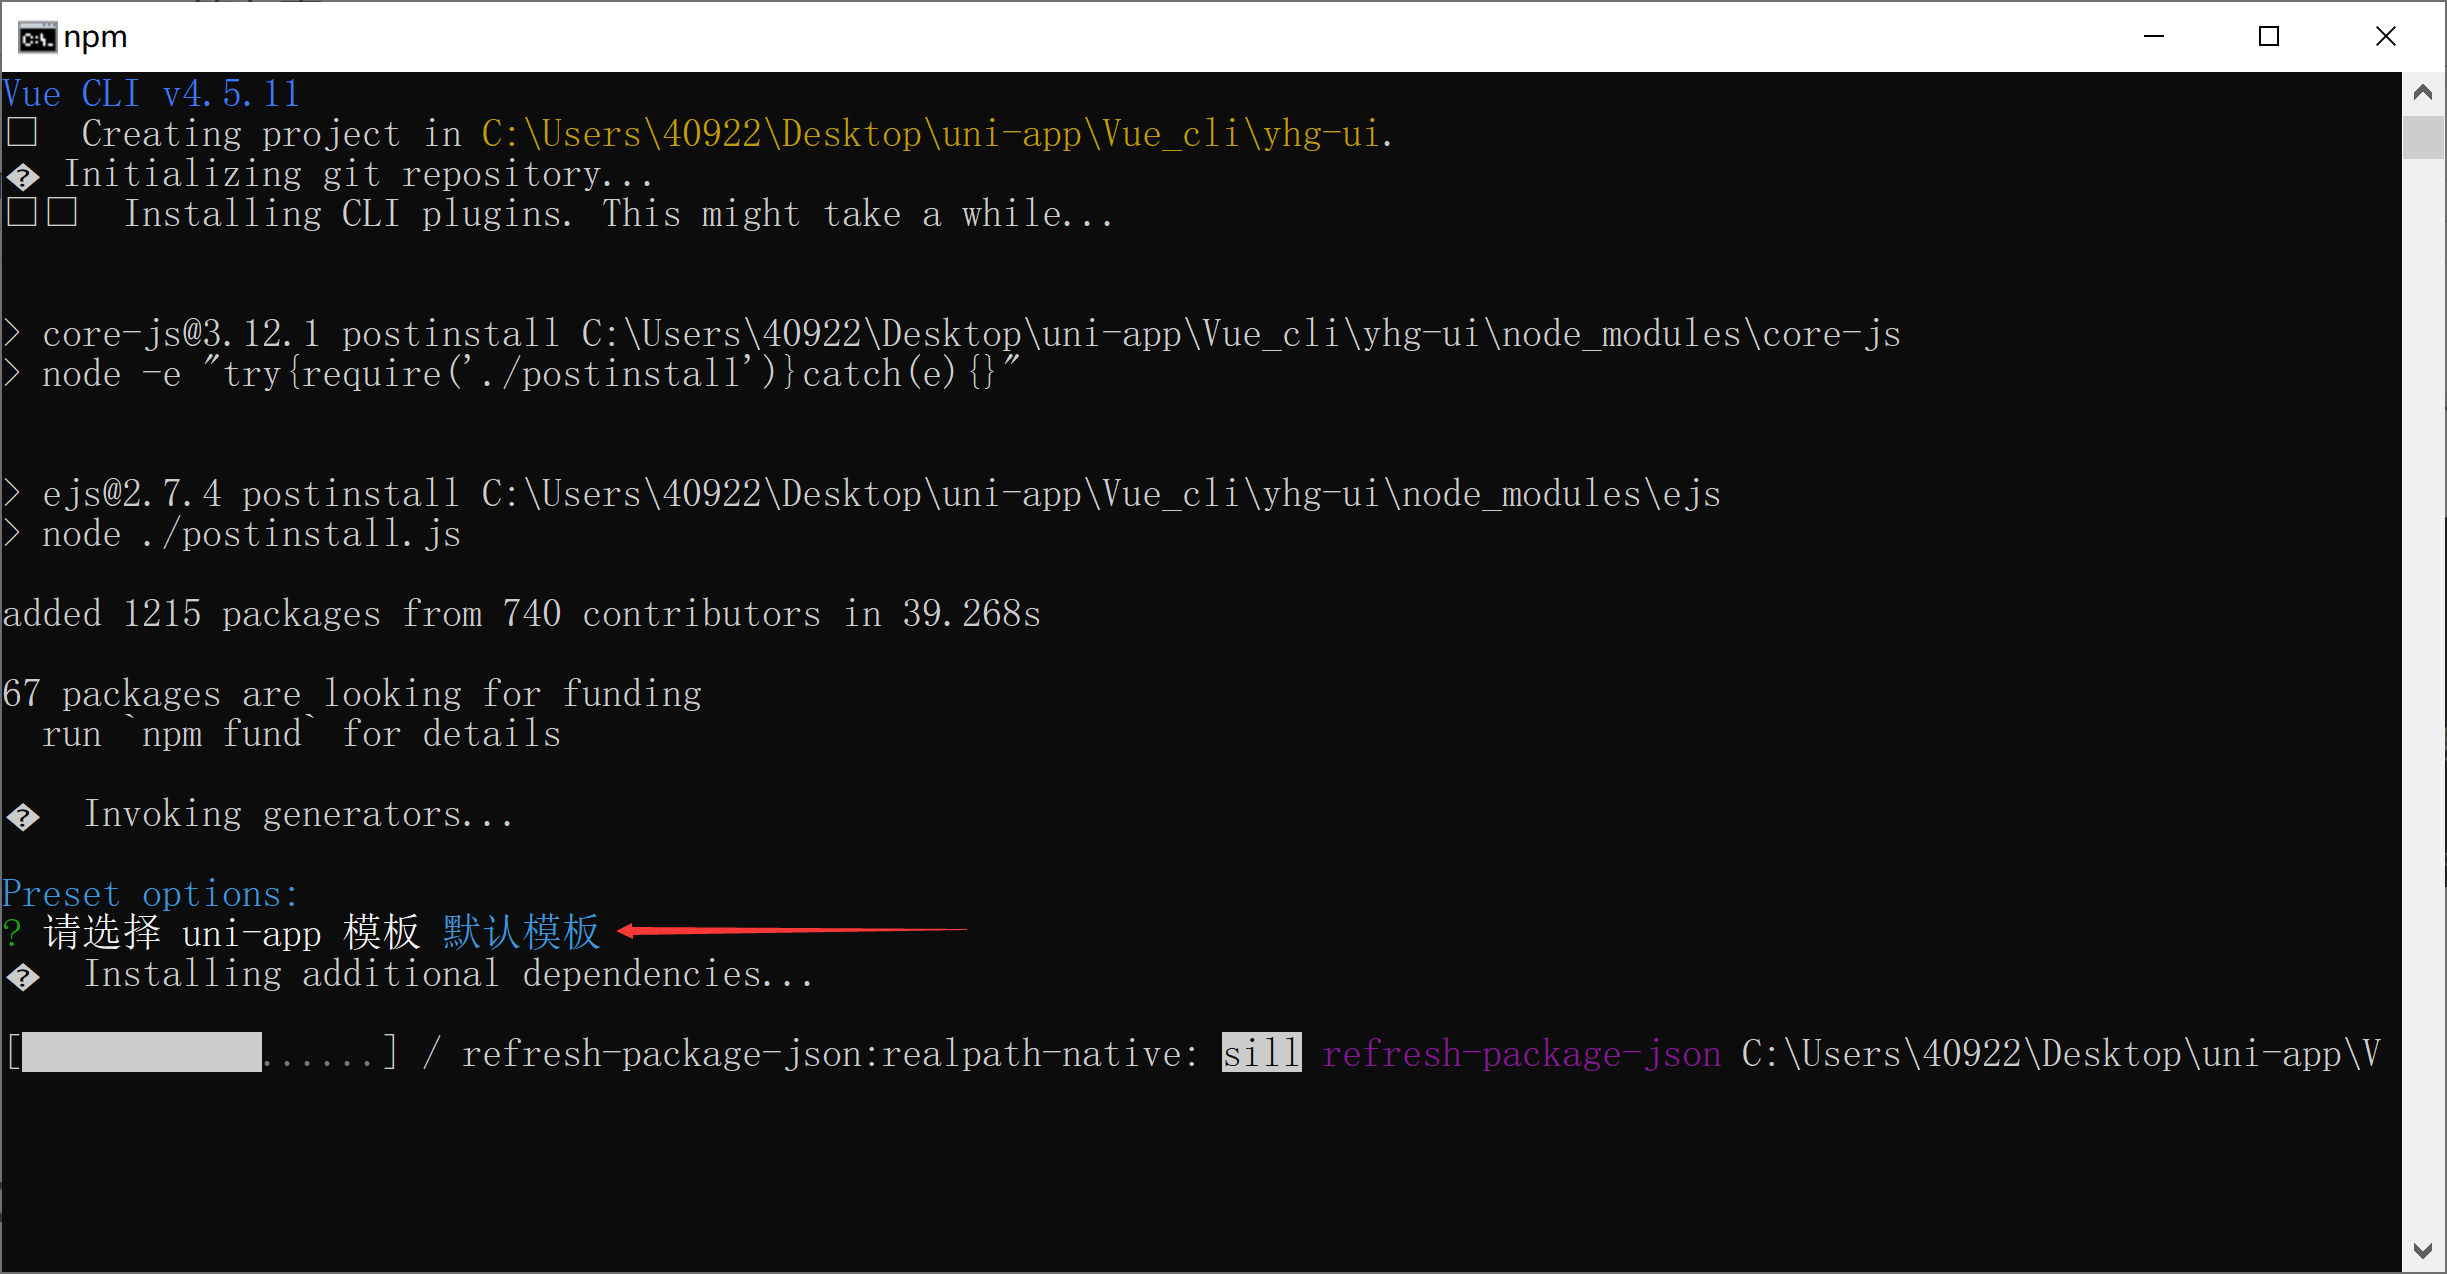The height and width of the screenshot is (1274, 2447).
Task: Click the blue 默认模板 selection text
Action: tap(521, 933)
